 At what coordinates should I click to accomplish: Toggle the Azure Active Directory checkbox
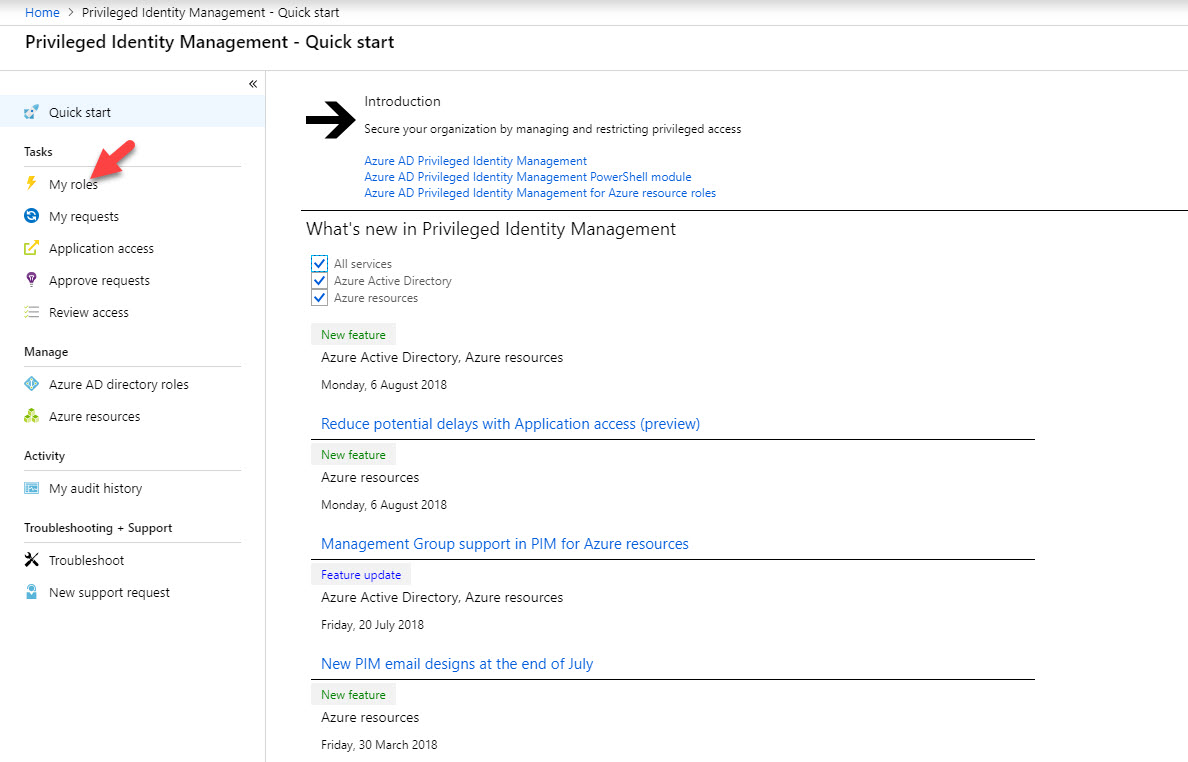tap(319, 280)
